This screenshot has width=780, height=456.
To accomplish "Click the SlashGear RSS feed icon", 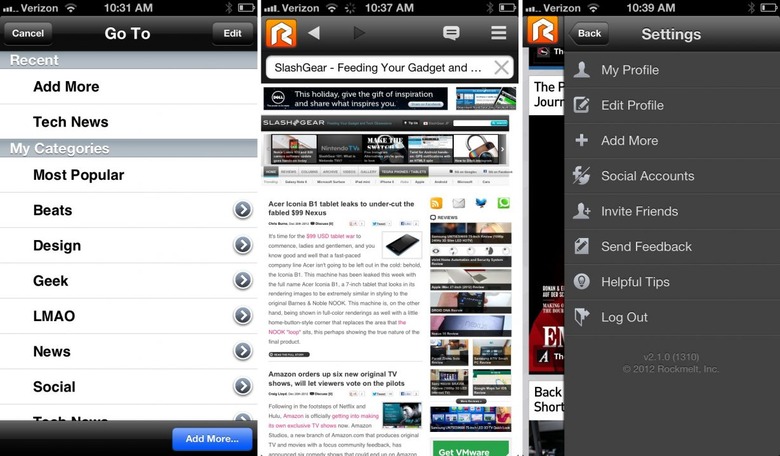I will [436, 203].
